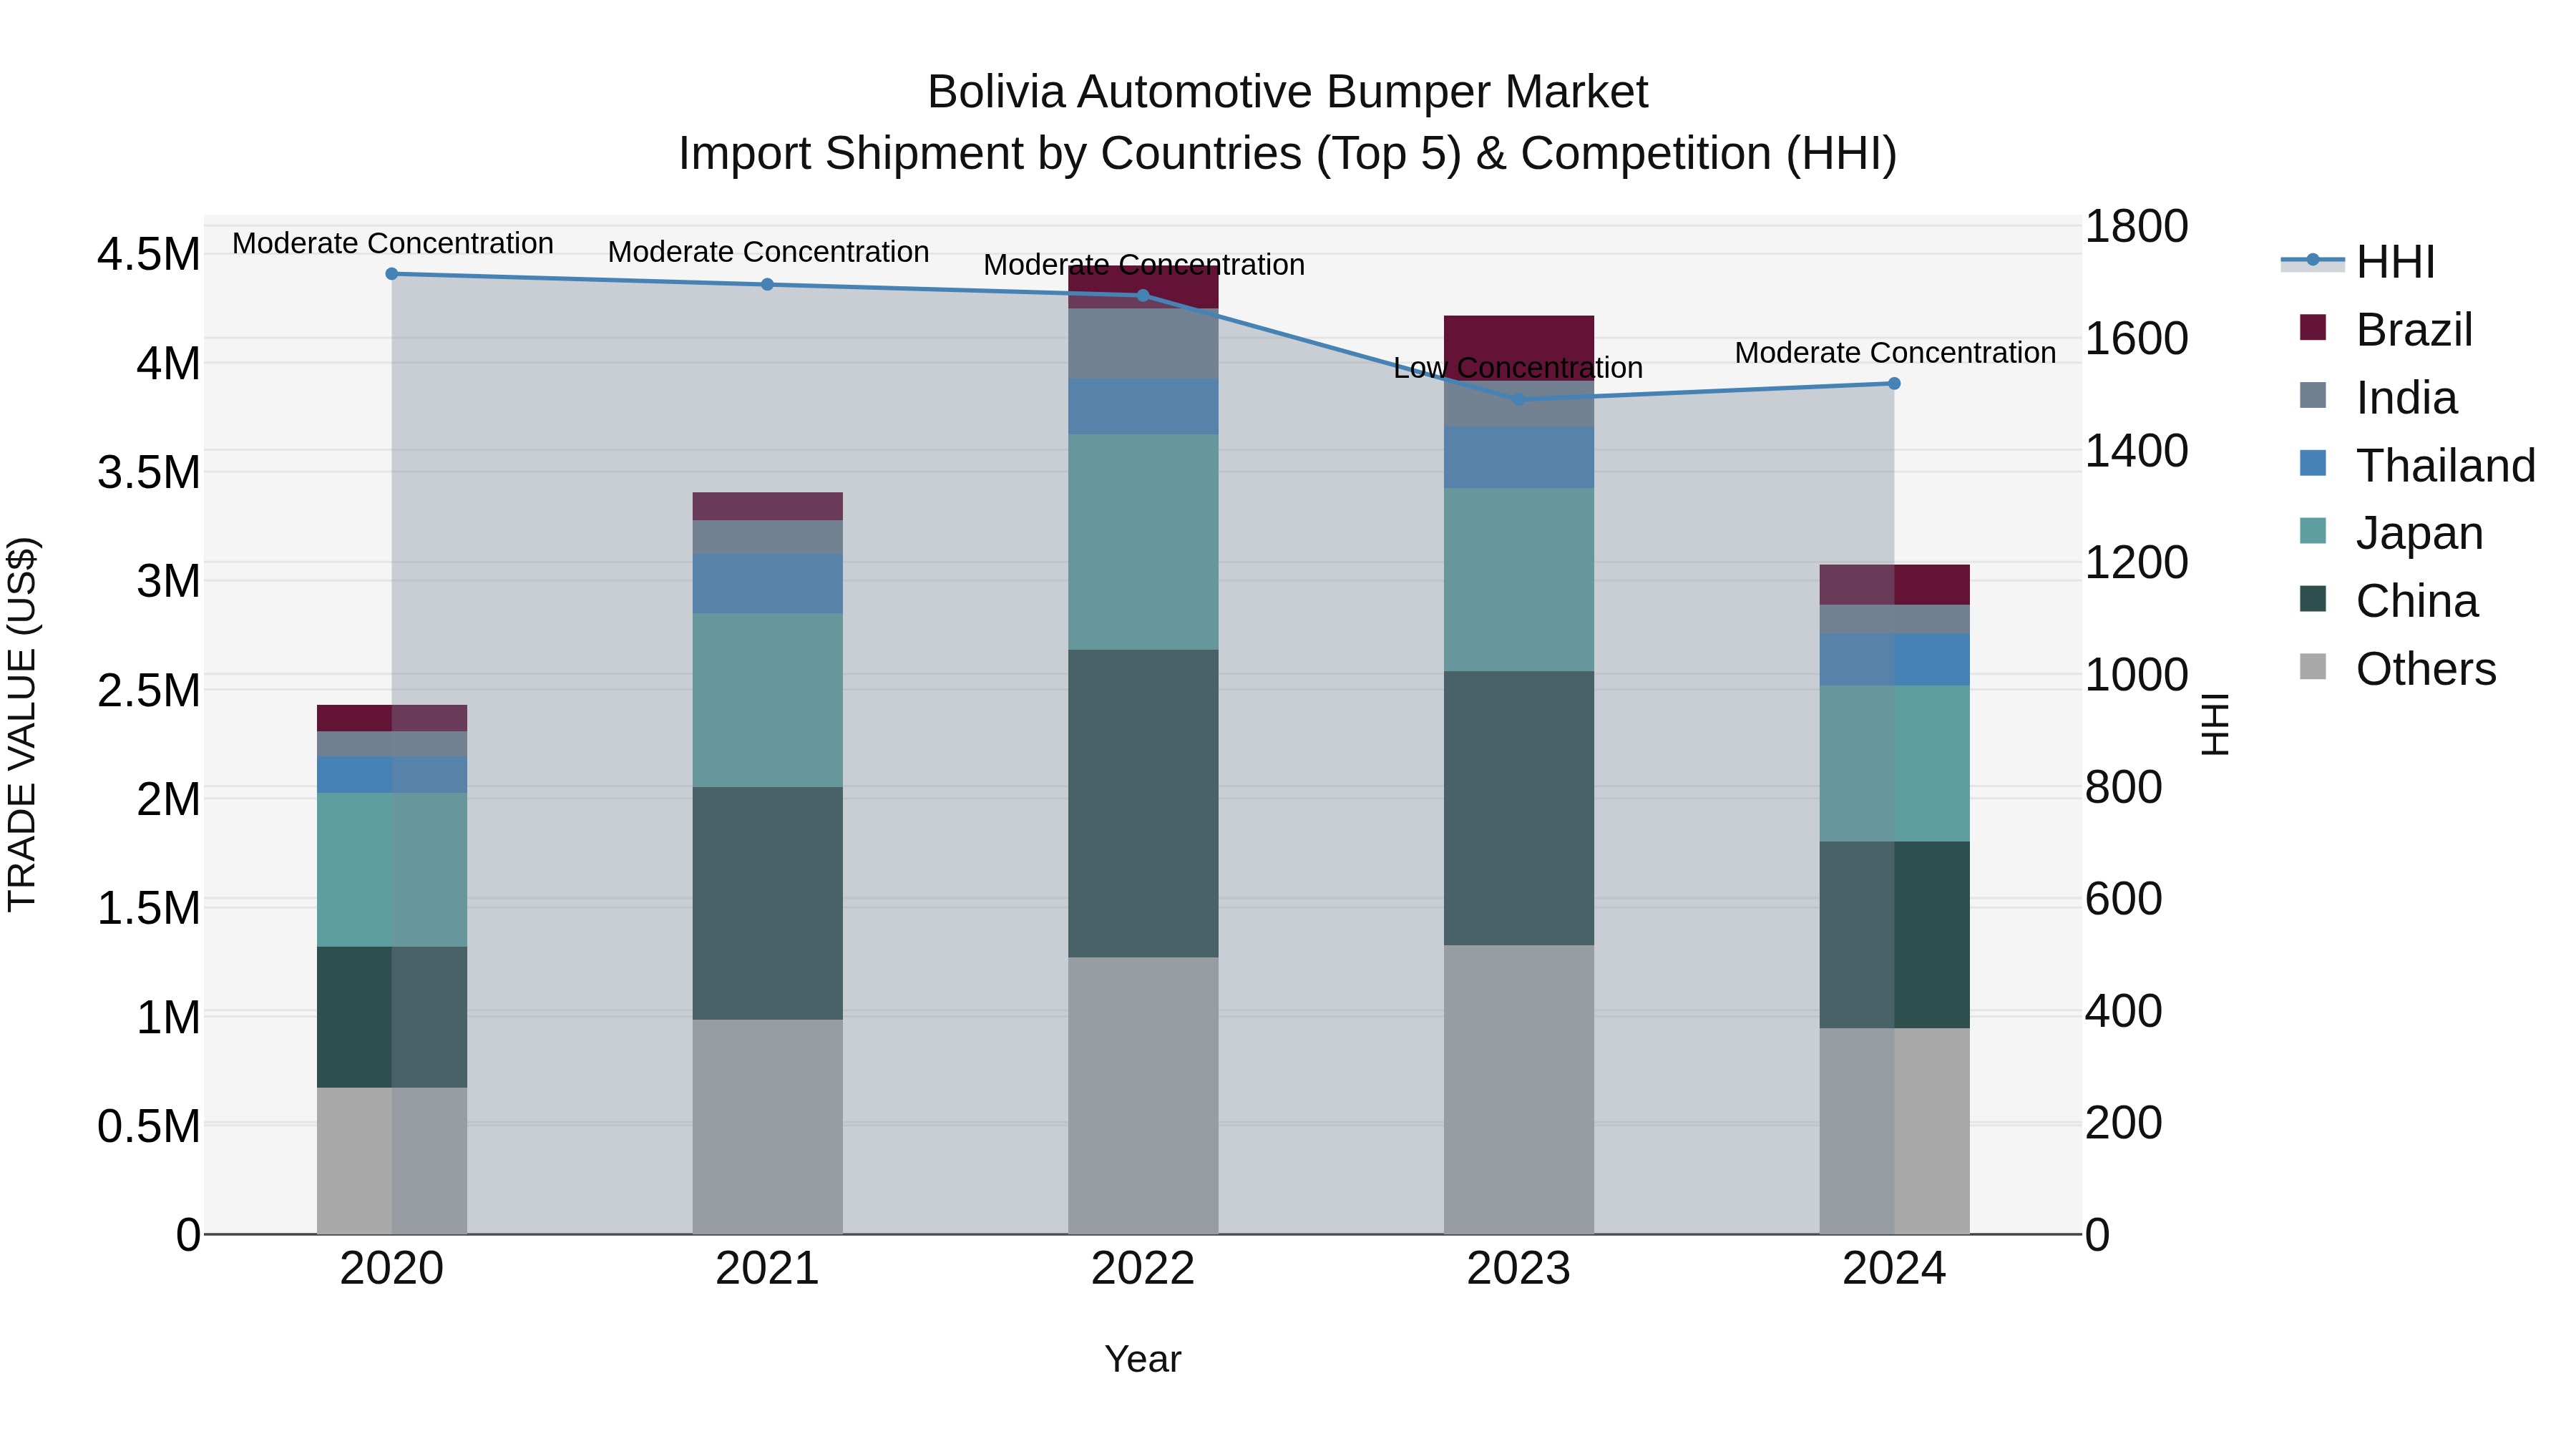2576x1449 pixels.
Task: Toggle the HHI line series in the legend
Action: pyautogui.click(x=2357, y=262)
